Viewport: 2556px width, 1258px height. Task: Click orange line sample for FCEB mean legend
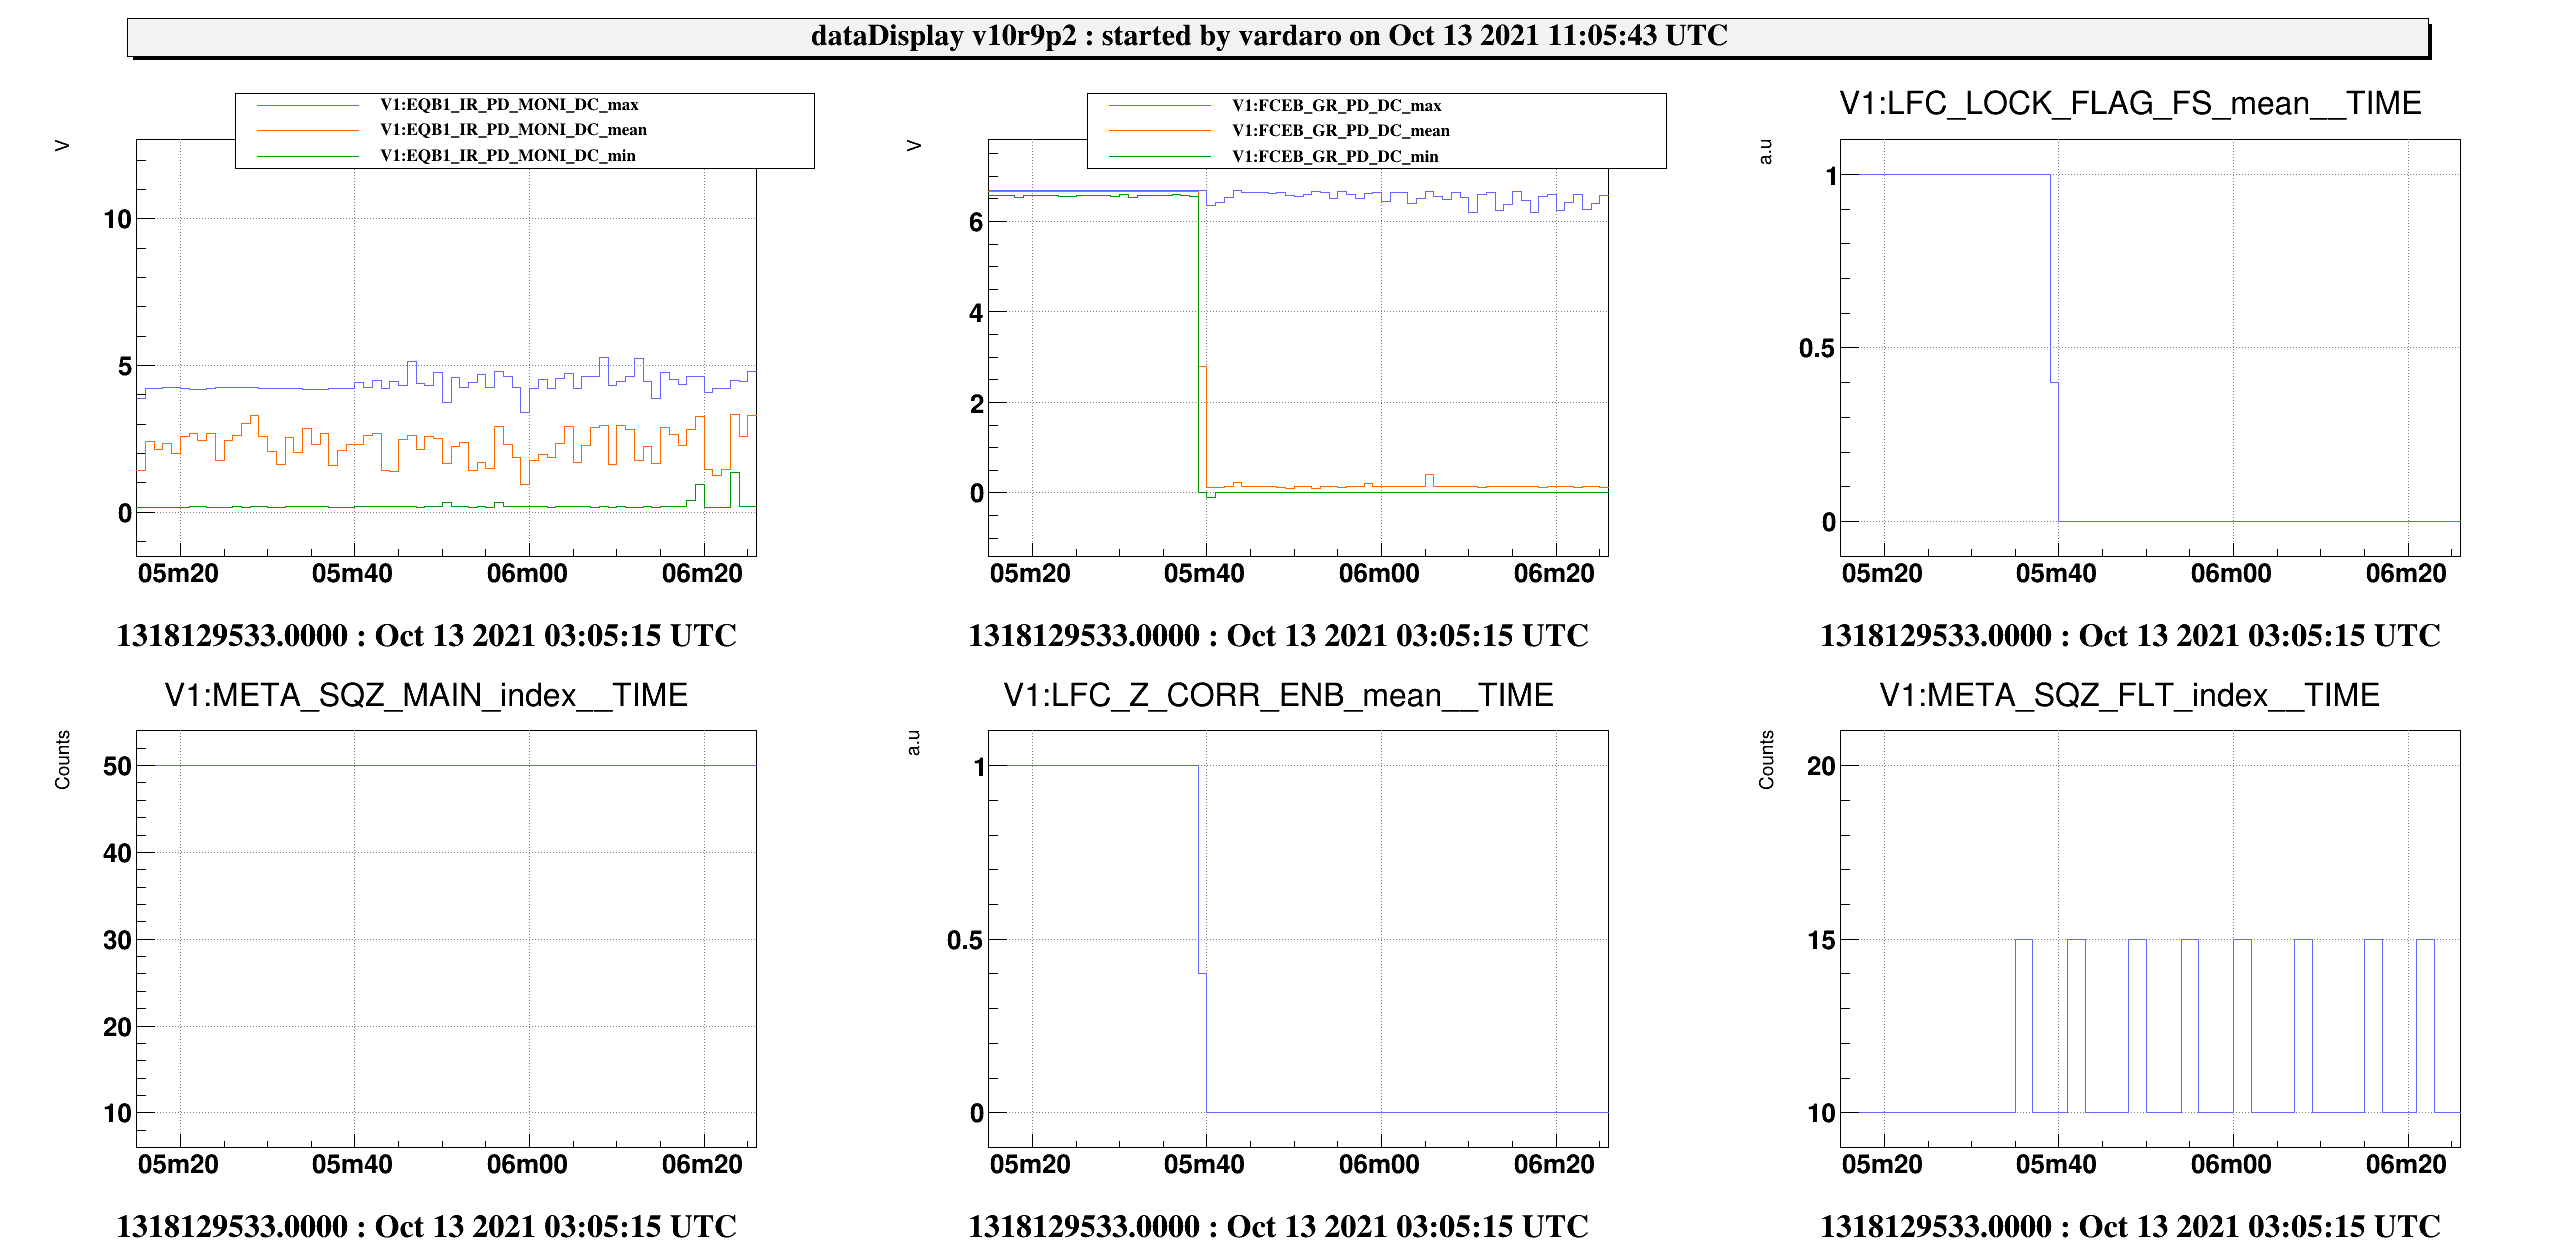pos(1160,131)
